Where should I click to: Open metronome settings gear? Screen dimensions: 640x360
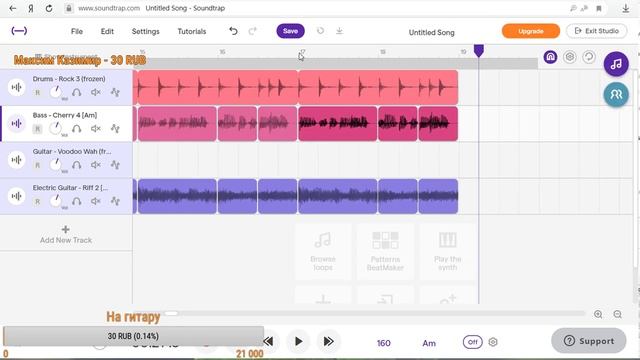point(493,342)
